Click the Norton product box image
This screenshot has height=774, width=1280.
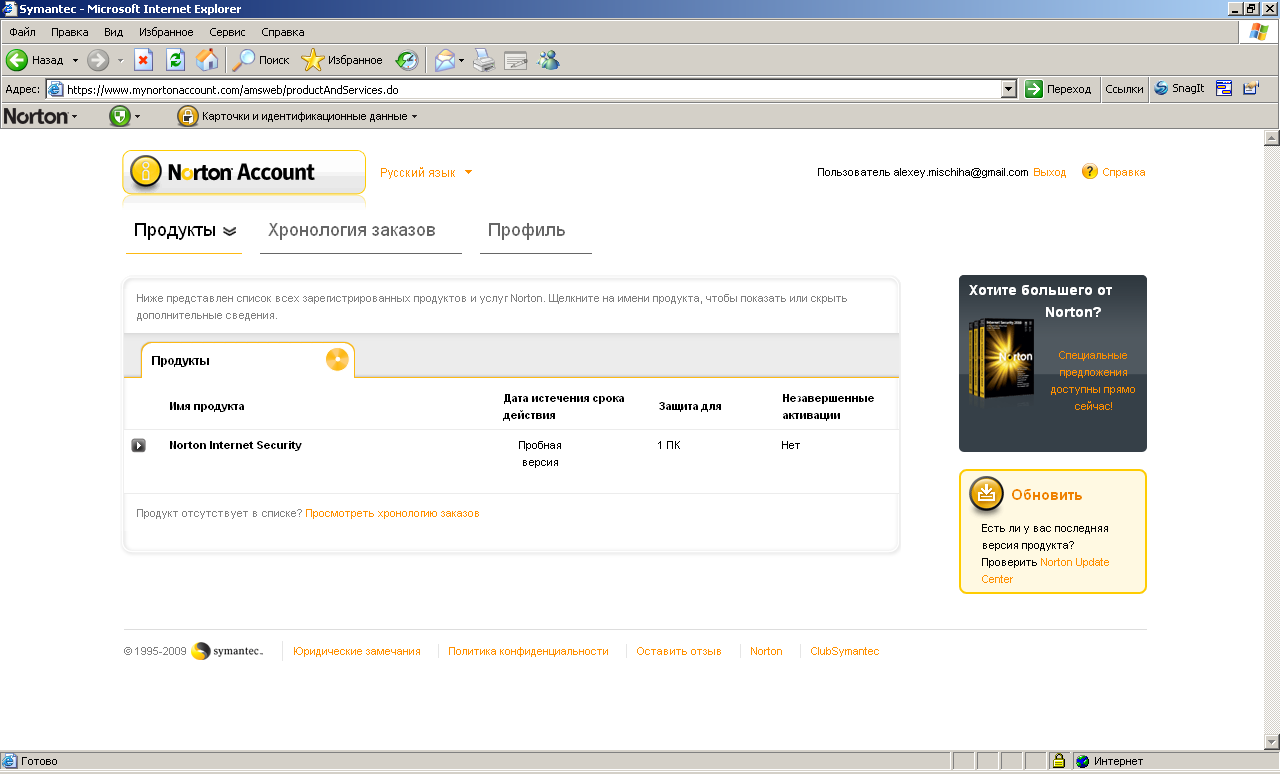[x=1001, y=362]
